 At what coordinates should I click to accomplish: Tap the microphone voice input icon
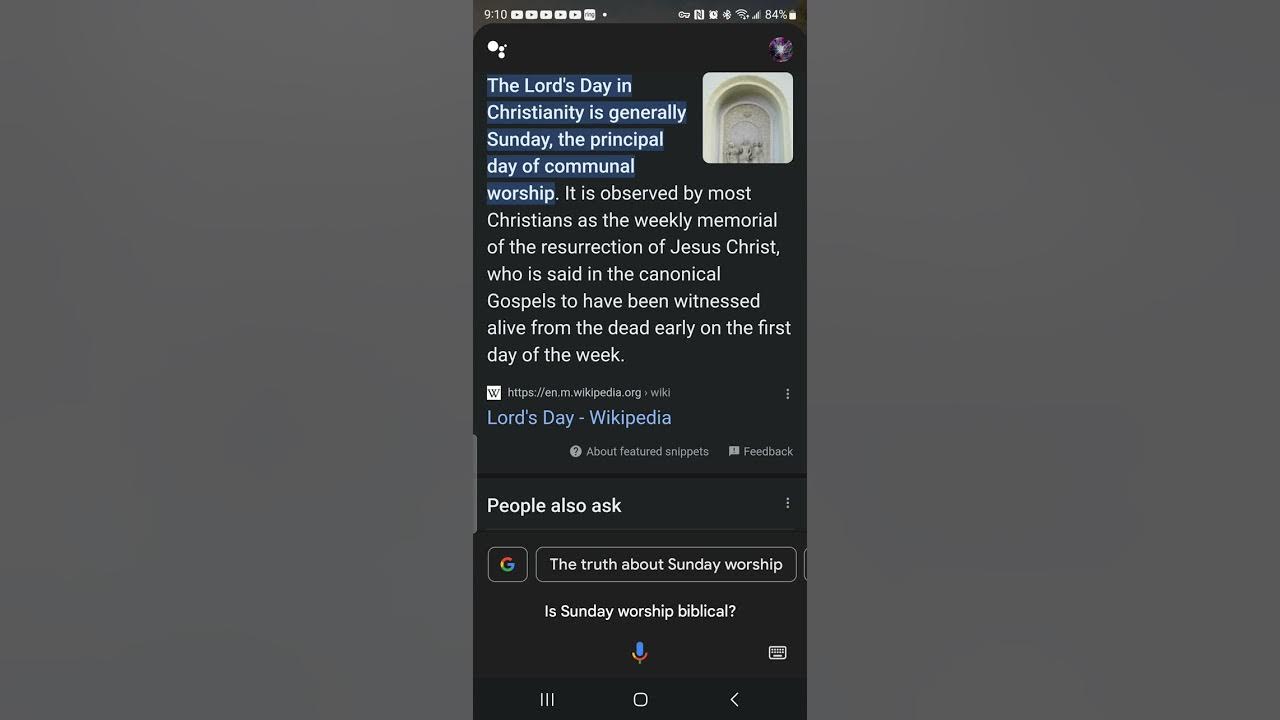click(x=640, y=653)
